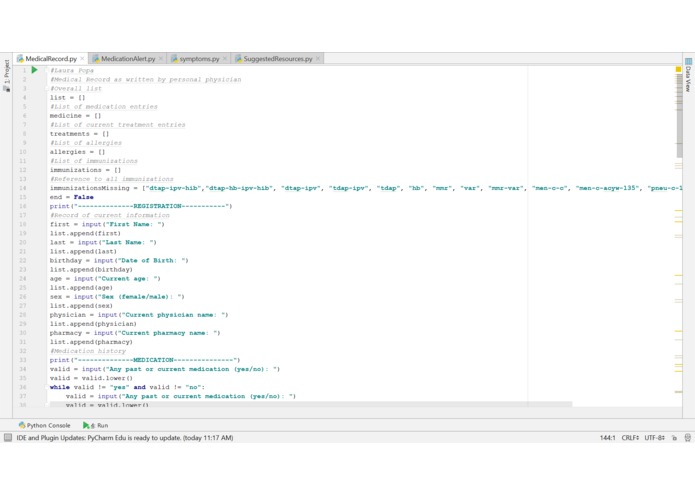Open the Data View side panel
695x494 pixels.
pyautogui.click(x=688, y=75)
